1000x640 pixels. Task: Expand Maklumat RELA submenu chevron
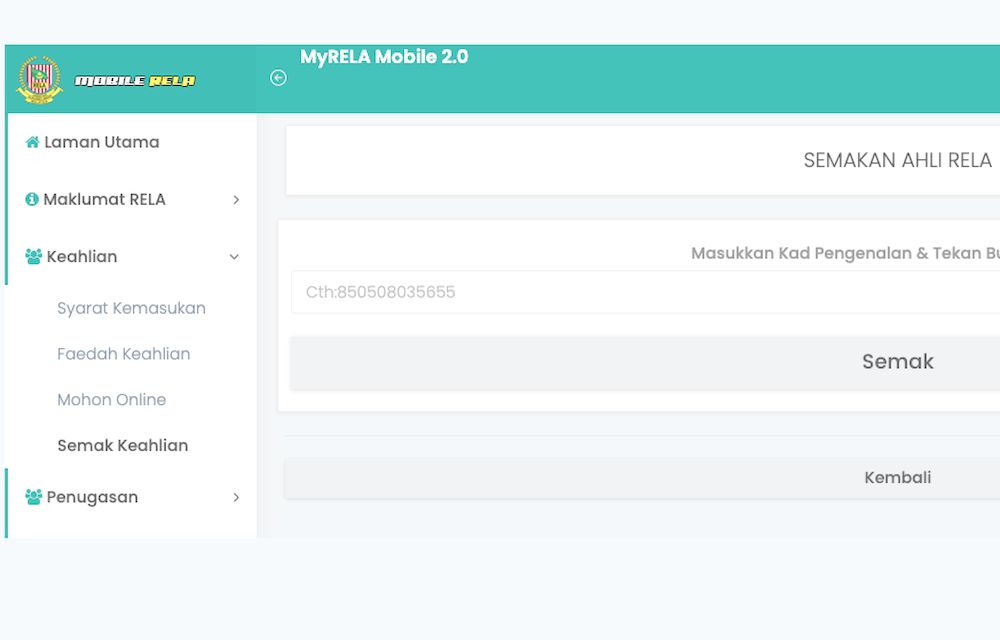tap(236, 200)
